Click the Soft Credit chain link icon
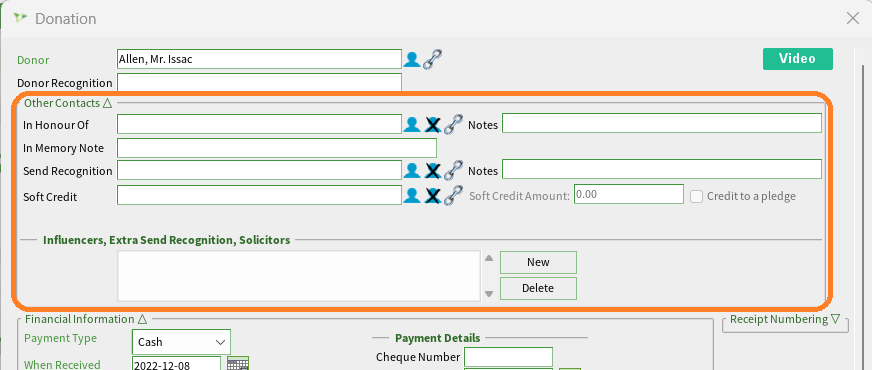The image size is (872, 370). point(454,196)
